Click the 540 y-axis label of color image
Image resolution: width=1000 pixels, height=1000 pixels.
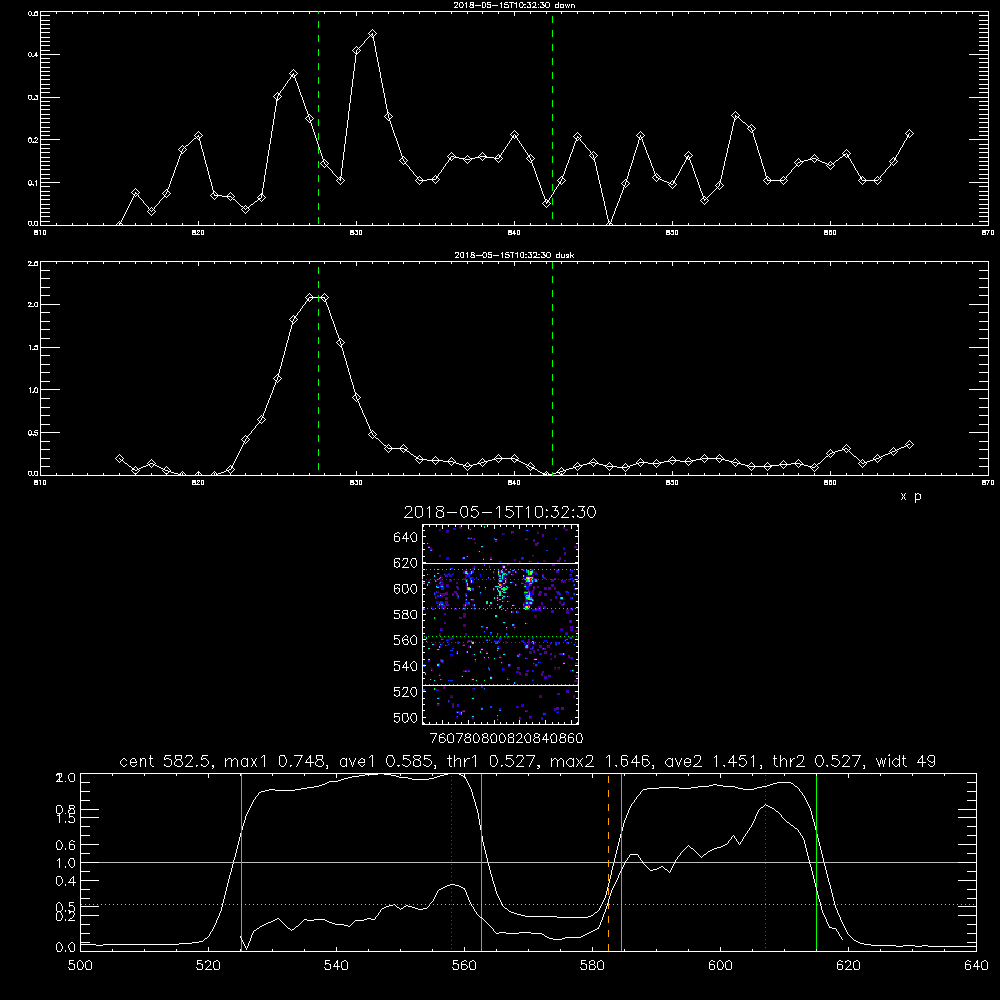[406, 666]
